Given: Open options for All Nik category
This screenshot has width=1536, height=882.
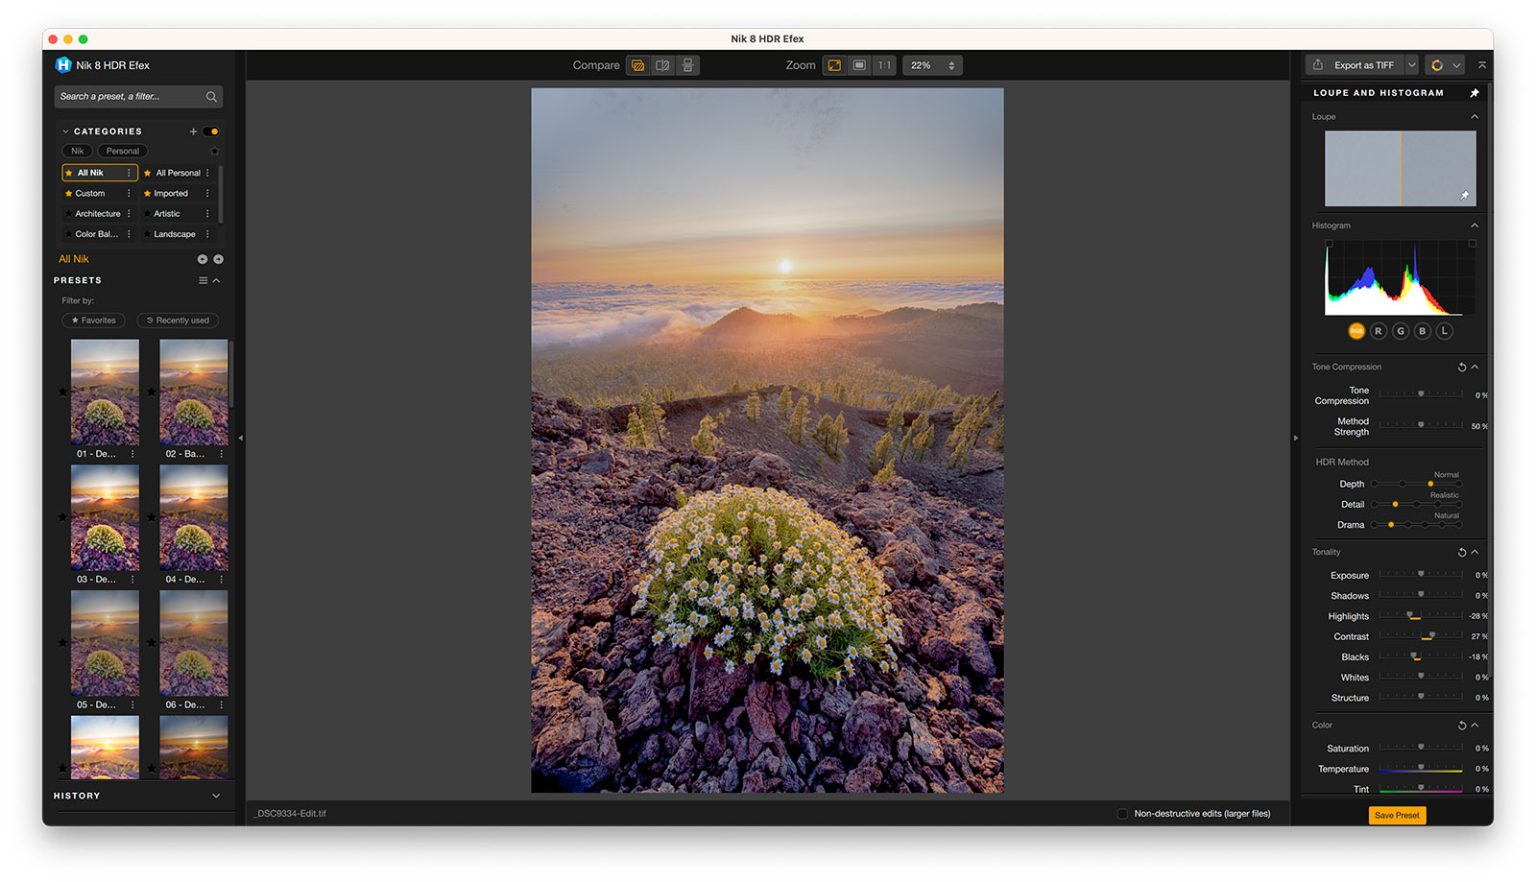Looking at the screenshot, I should [128, 173].
